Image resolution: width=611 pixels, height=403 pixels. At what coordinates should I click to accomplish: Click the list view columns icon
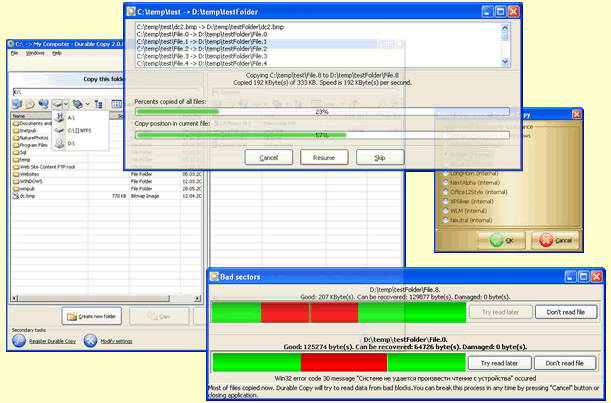click(x=117, y=104)
